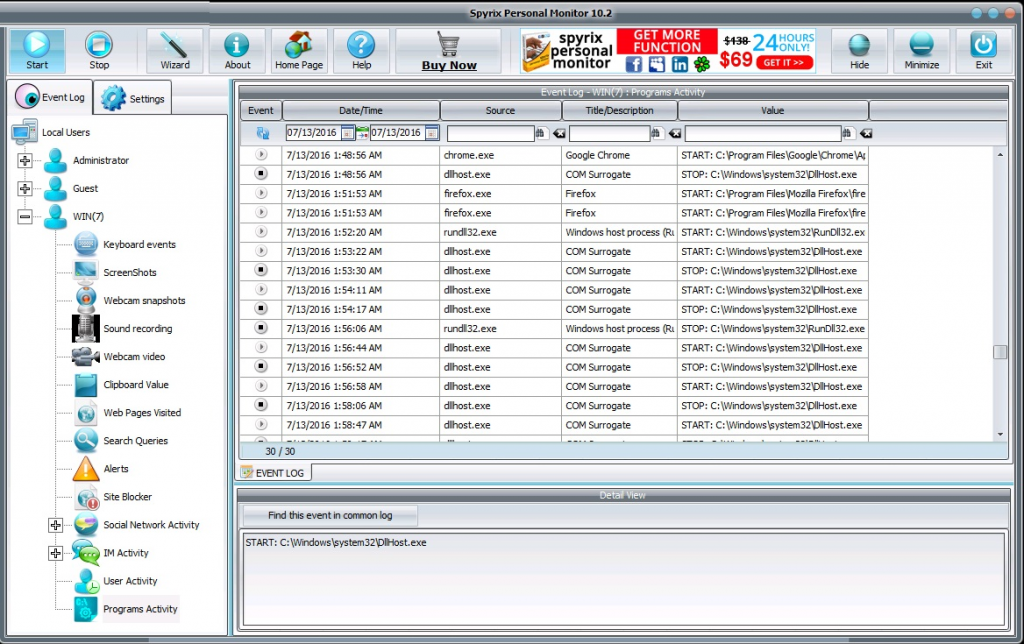Image resolution: width=1024 pixels, height=644 pixels.
Task: Click the Value filter input field
Action: point(762,133)
